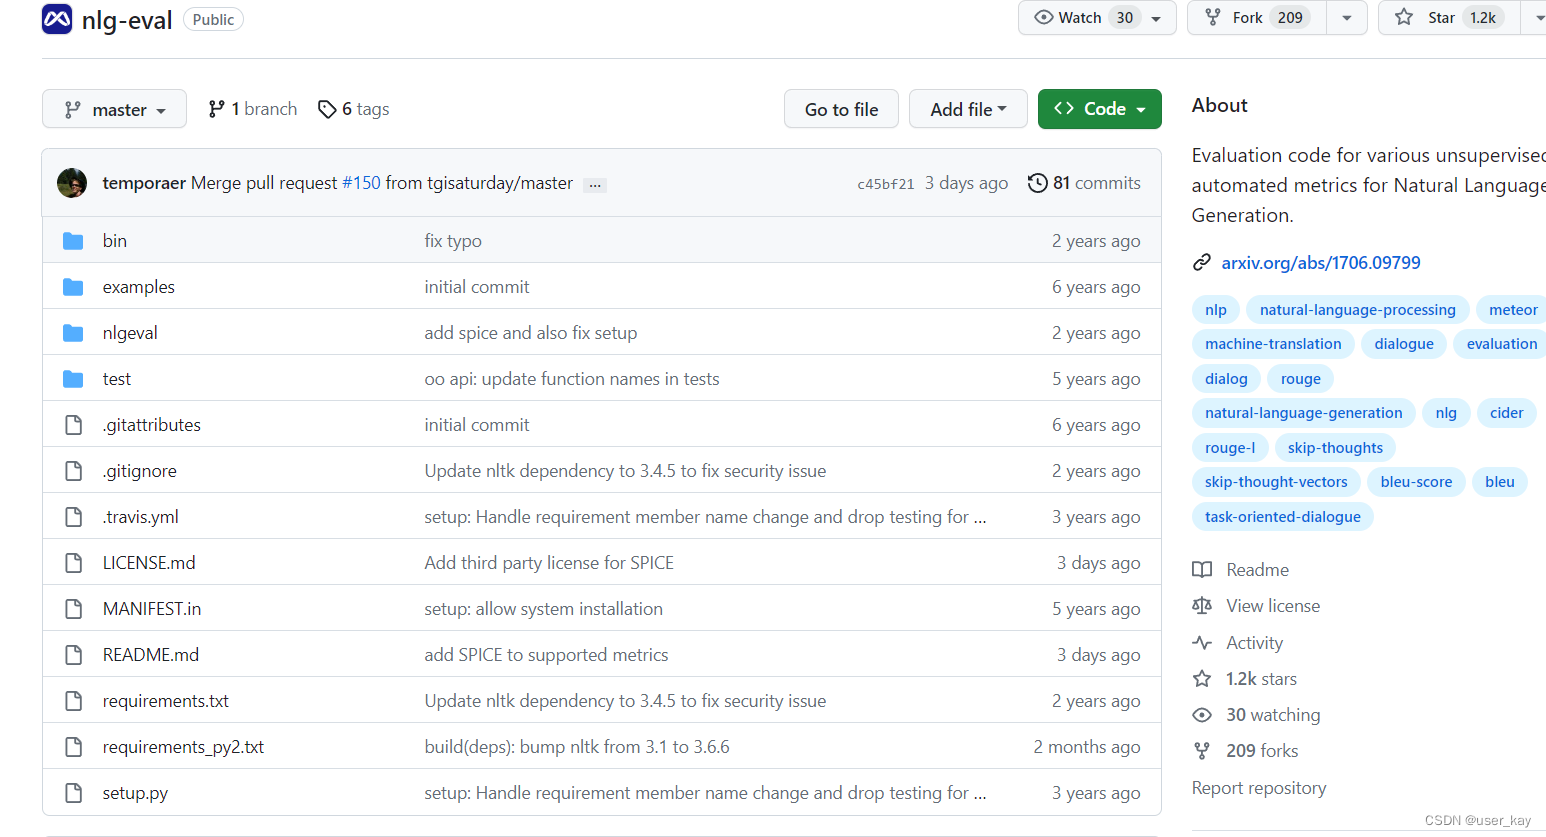Open the Readme book icon link
Image resolution: width=1546 pixels, height=837 pixels.
point(1202,570)
